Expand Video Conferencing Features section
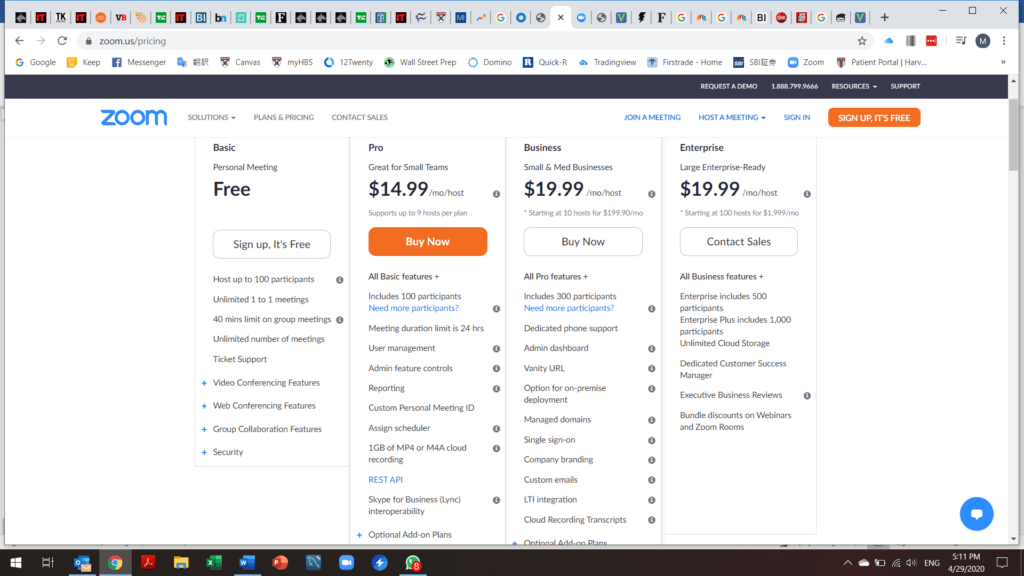Viewport: 1024px width, 576px height. pos(266,383)
